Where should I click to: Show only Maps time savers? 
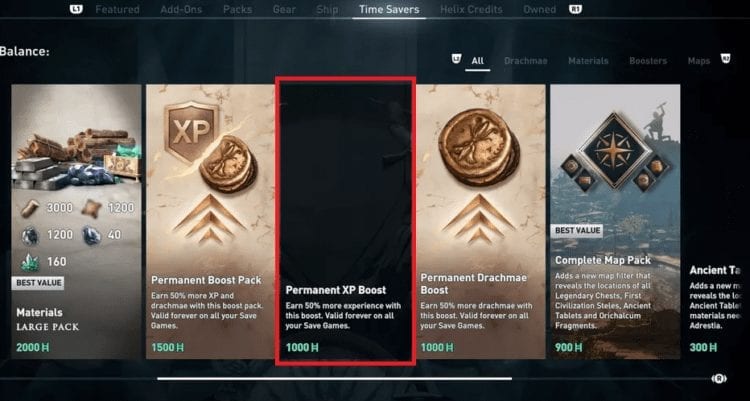click(699, 61)
